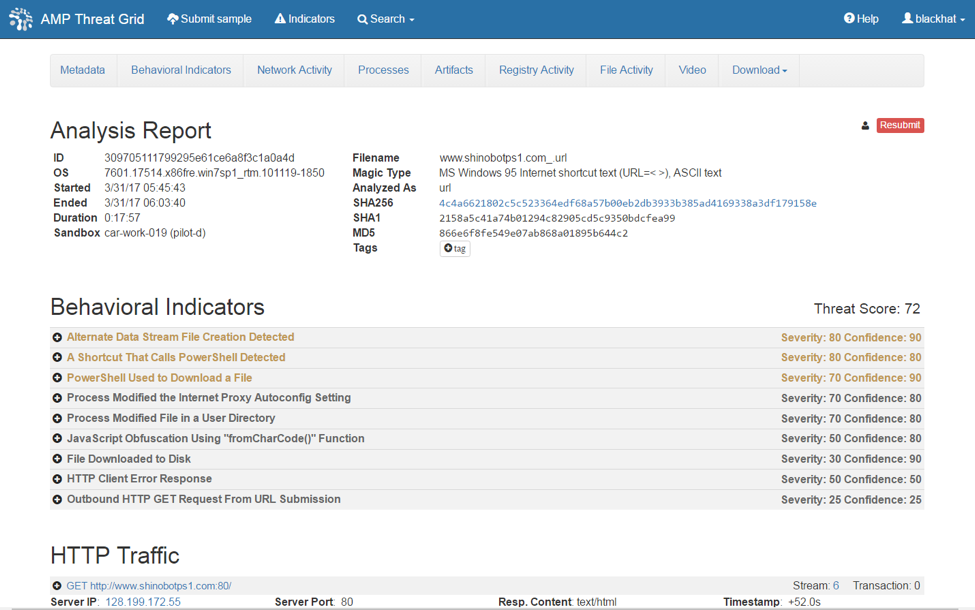Expand PowerShell Used to Download a File
975x610 pixels.
click(x=159, y=378)
